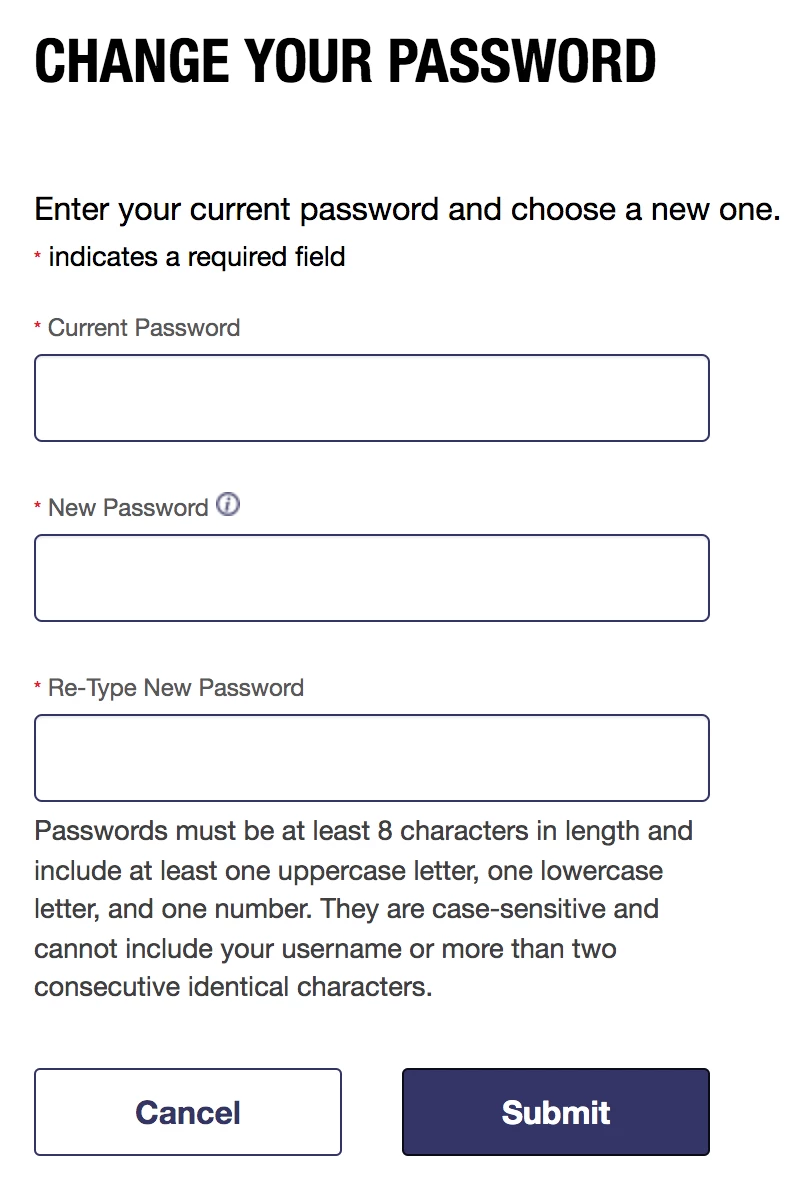This screenshot has height=1192, width=802.
Task: Click the red asterisk before Current Password
Action: point(37,327)
